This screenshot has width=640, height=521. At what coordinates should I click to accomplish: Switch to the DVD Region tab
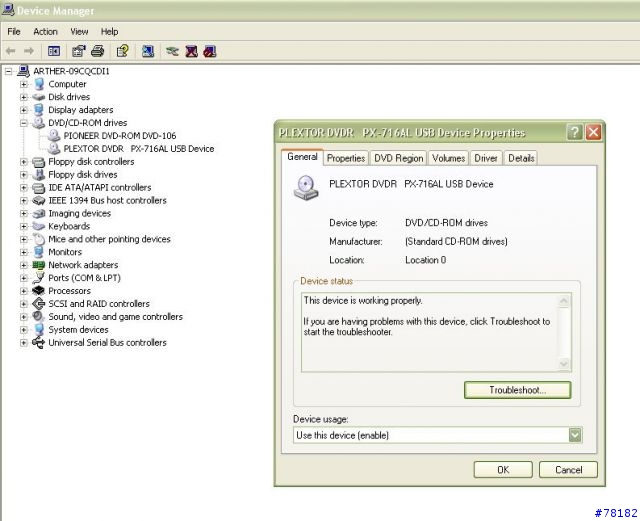399,158
